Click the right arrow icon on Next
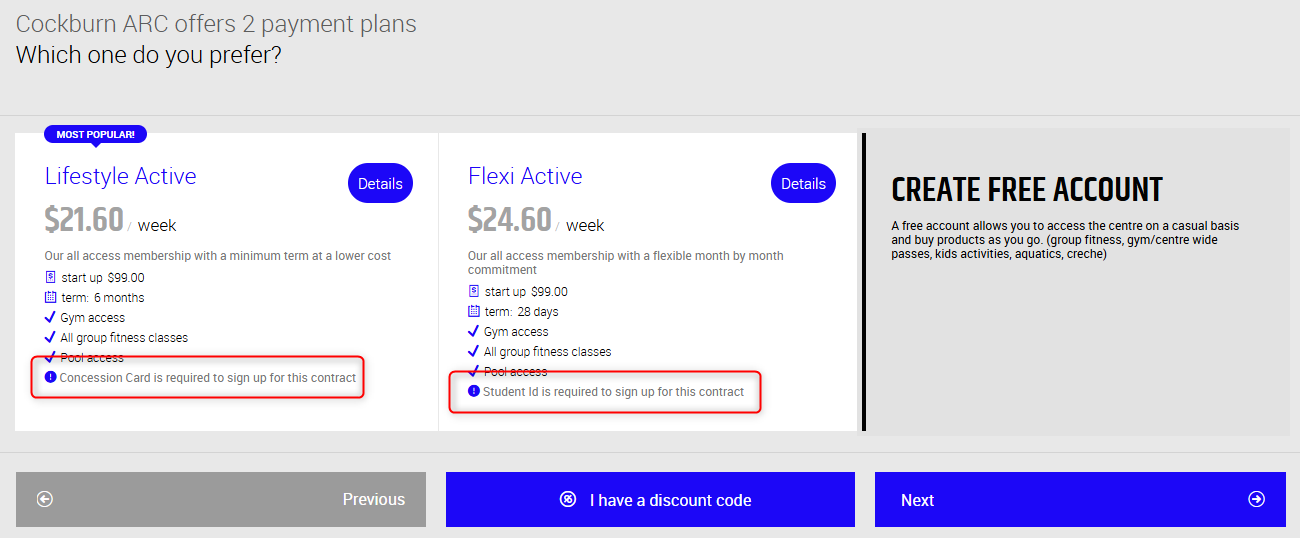 [1256, 499]
